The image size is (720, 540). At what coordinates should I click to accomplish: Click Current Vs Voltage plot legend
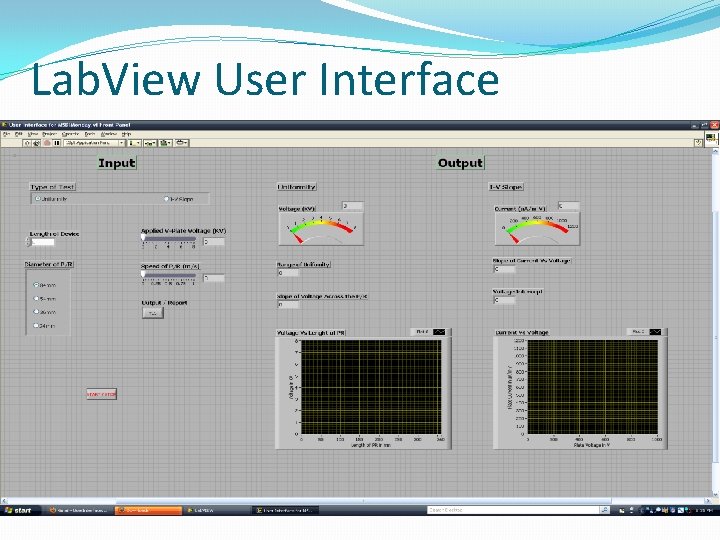pyautogui.click(x=647, y=332)
